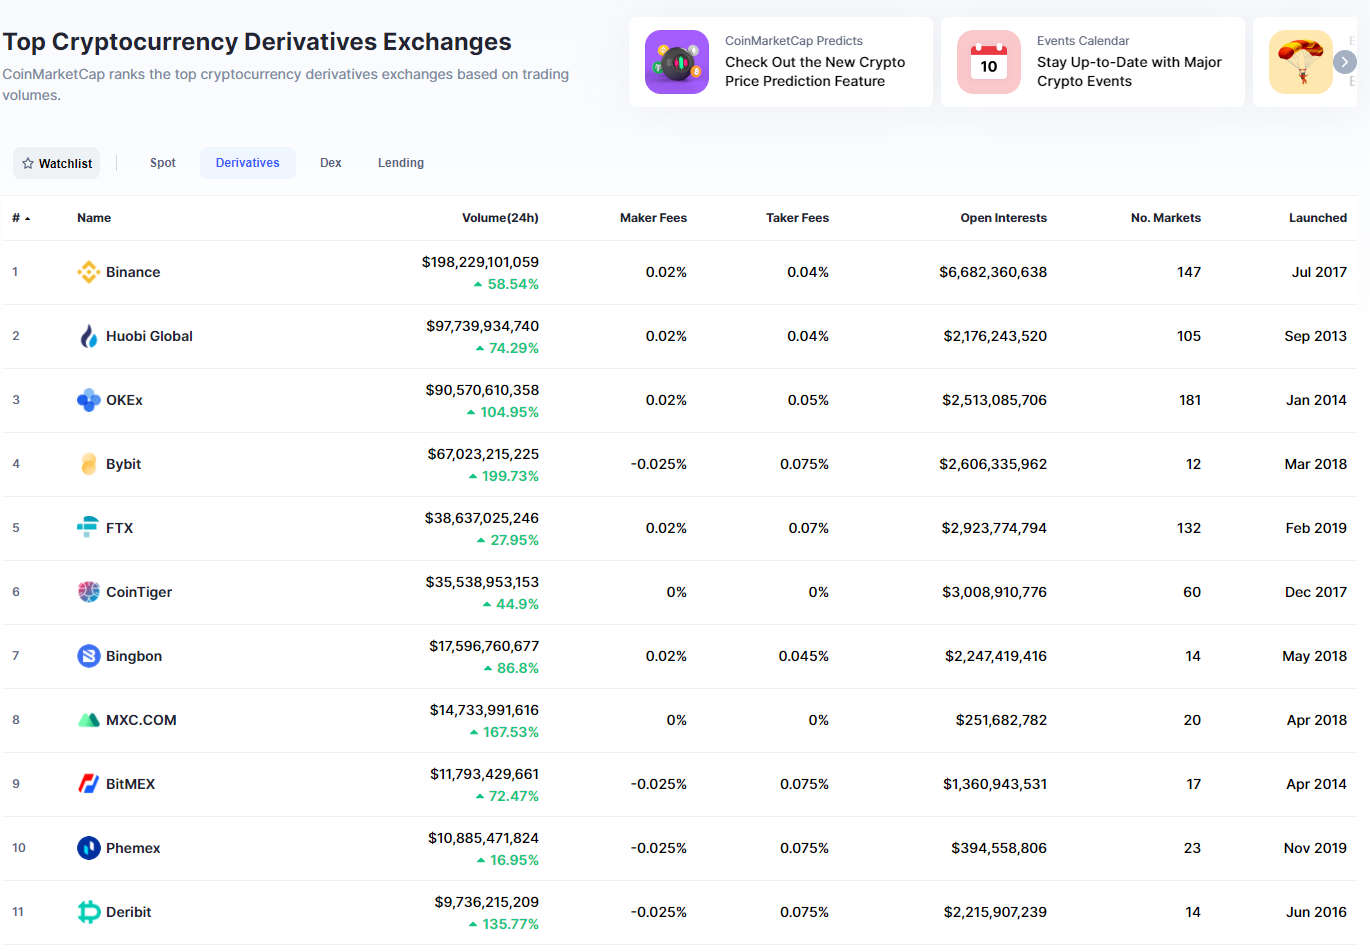This screenshot has width=1370, height=951.
Task: Click CoinTiger open interest $3,008,910,776
Action: [x=994, y=592]
